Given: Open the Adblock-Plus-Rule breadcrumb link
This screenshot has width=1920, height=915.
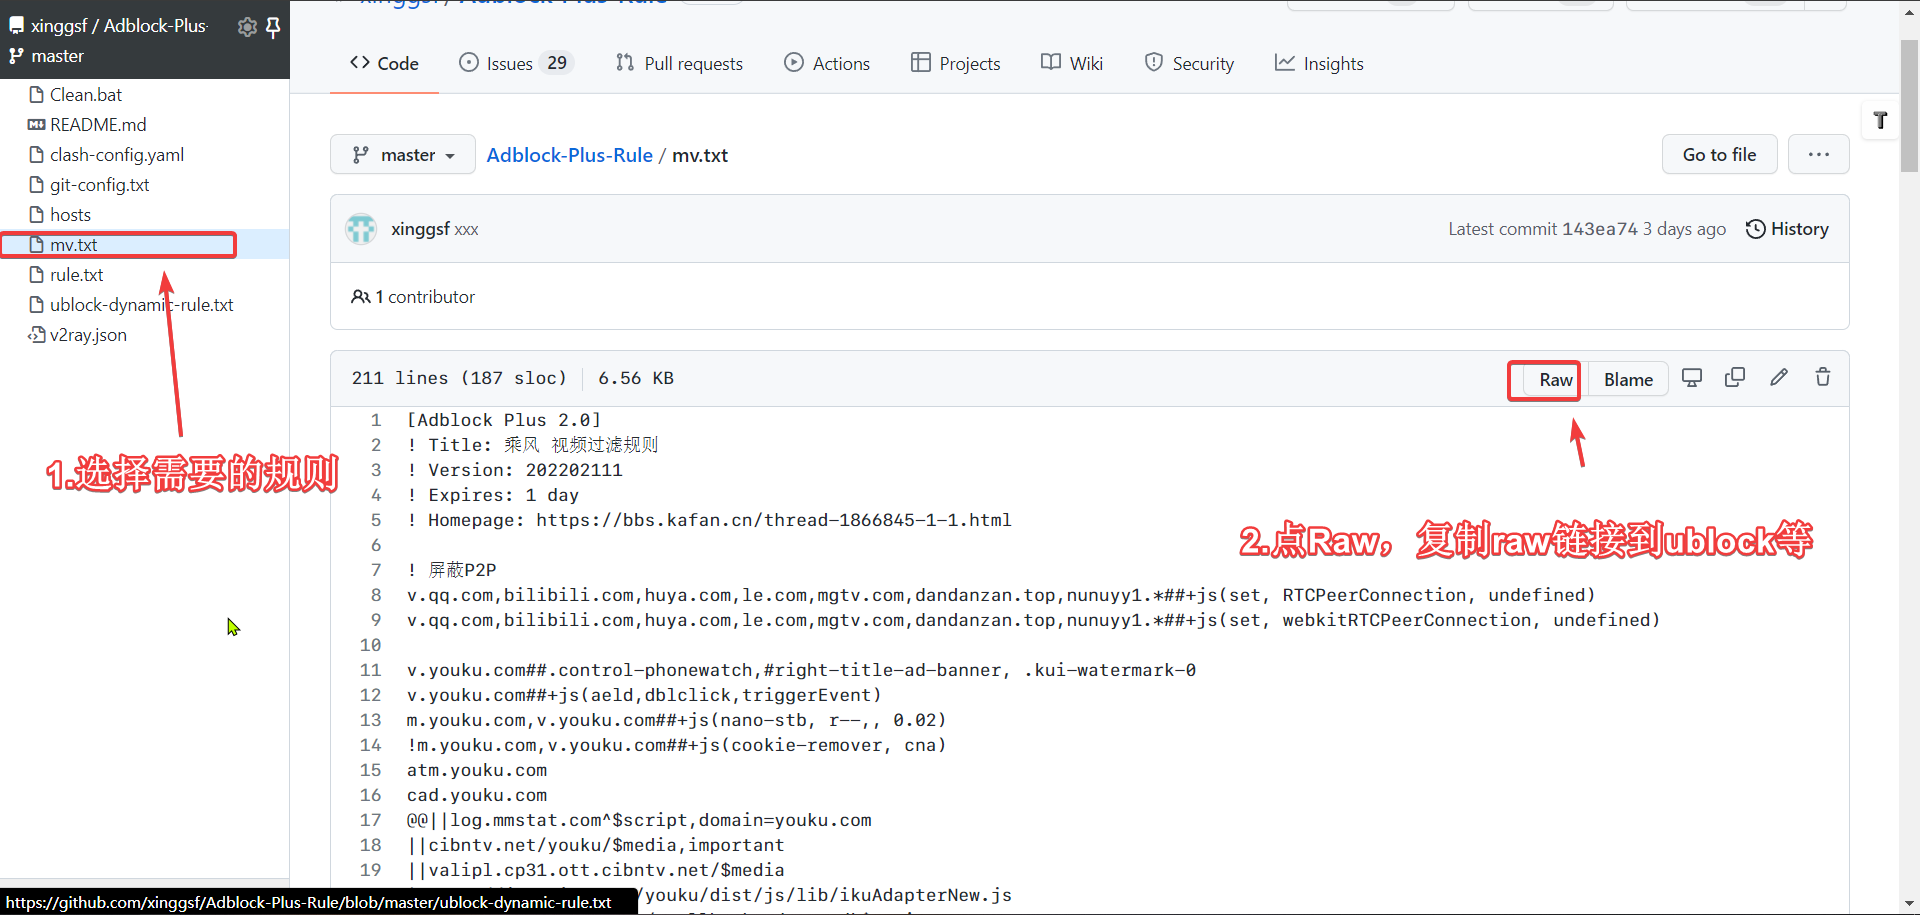Looking at the screenshot, I should [569, 155].
